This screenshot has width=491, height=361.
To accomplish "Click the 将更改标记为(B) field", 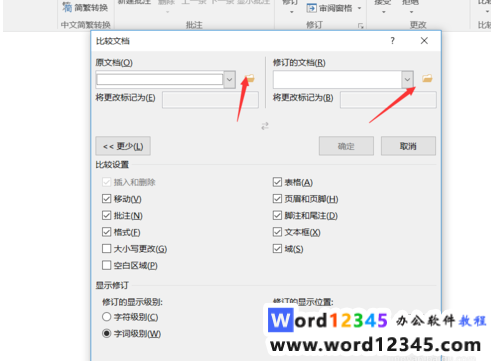I will [x=388, y=100].
